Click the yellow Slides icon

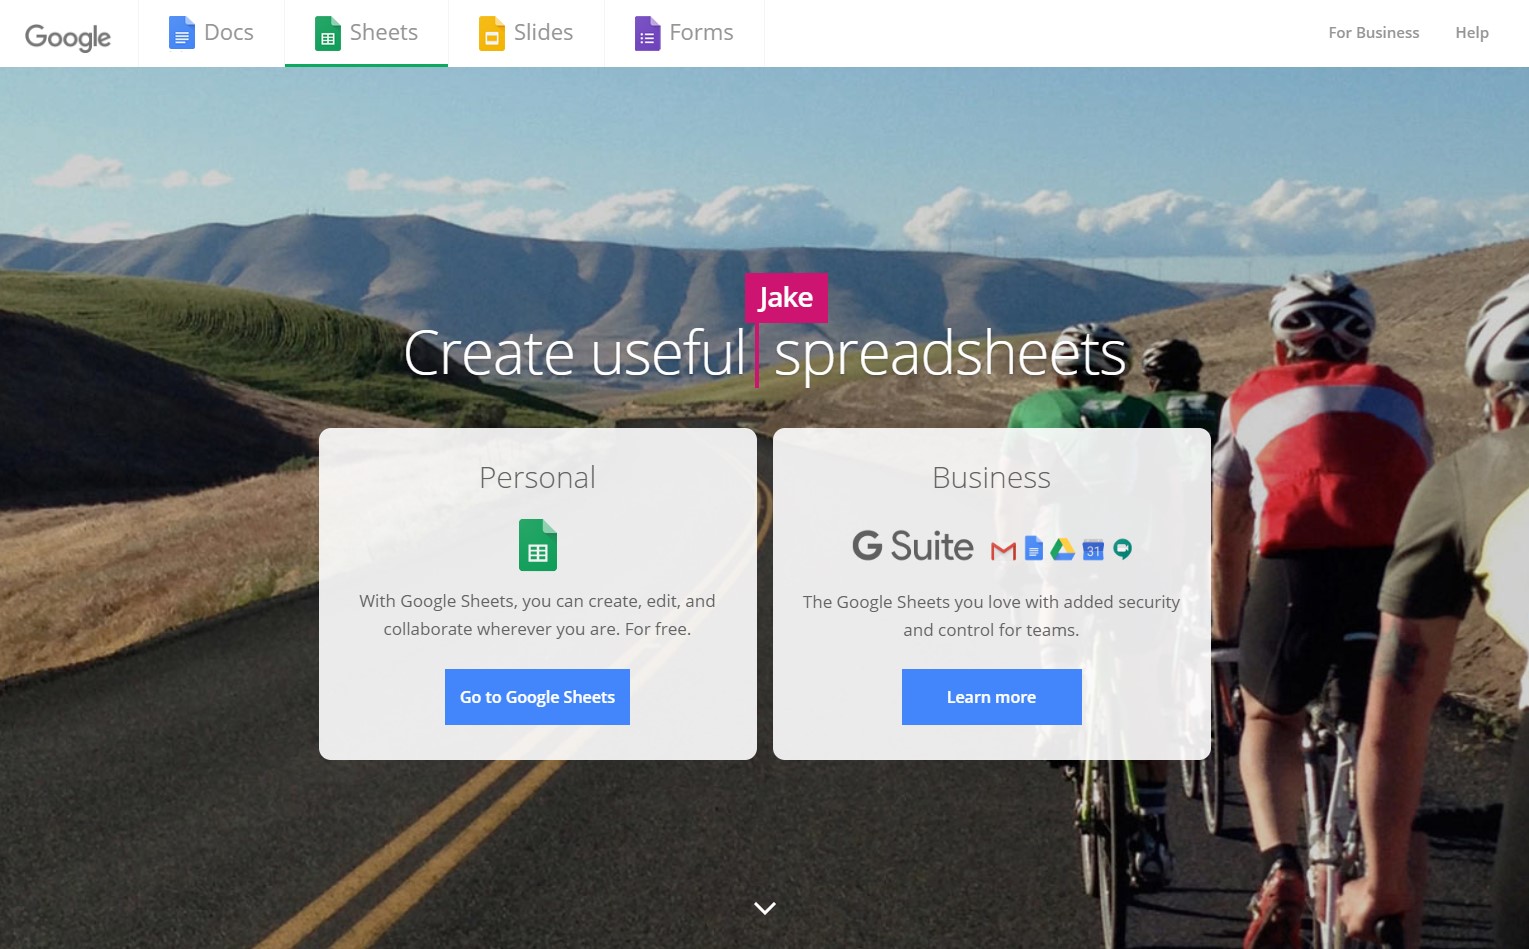click(491, 33)
